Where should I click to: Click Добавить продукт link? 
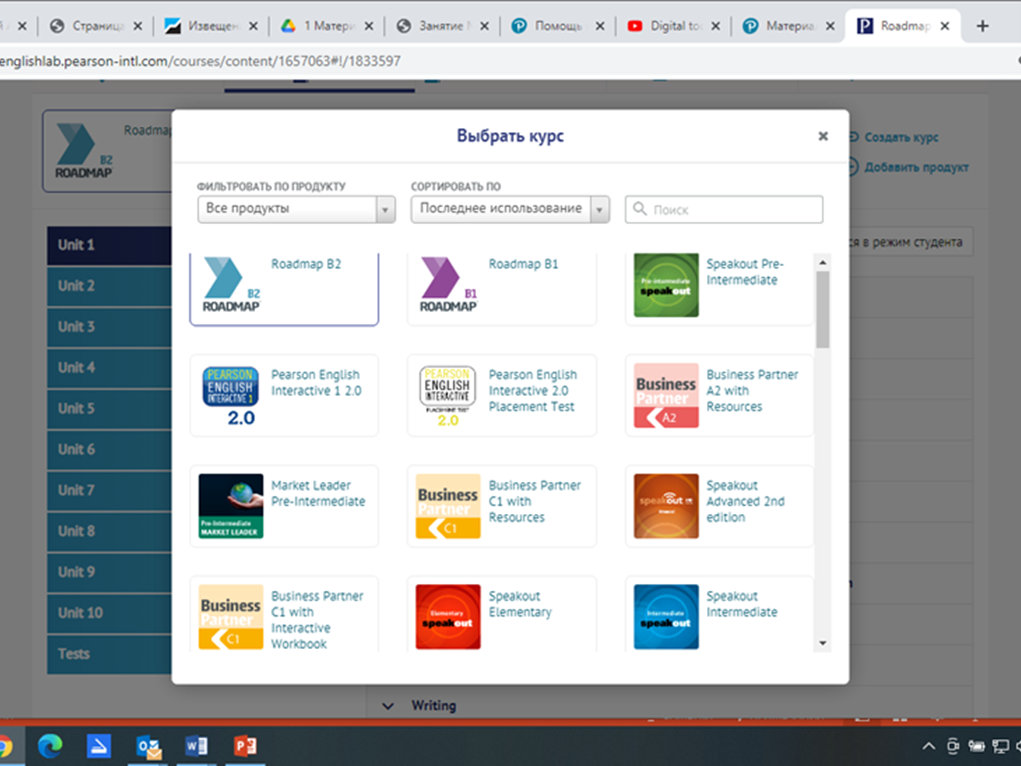tap(916, 167)
